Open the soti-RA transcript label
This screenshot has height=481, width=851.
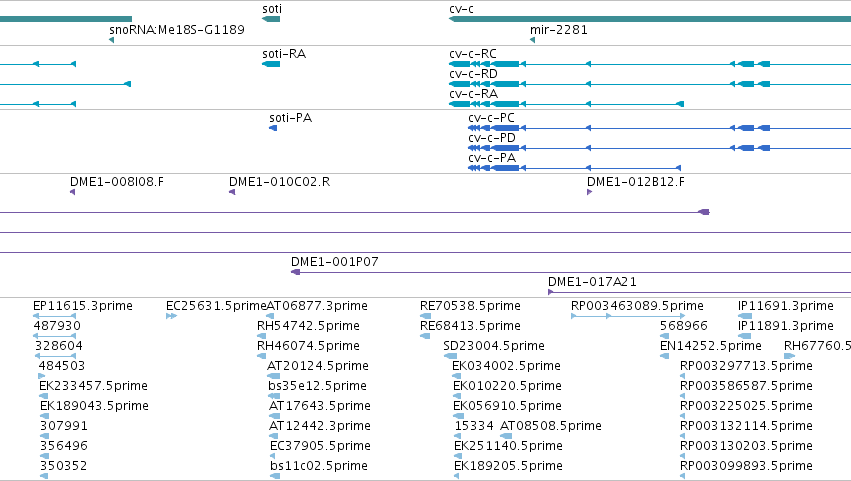[284, 54]
